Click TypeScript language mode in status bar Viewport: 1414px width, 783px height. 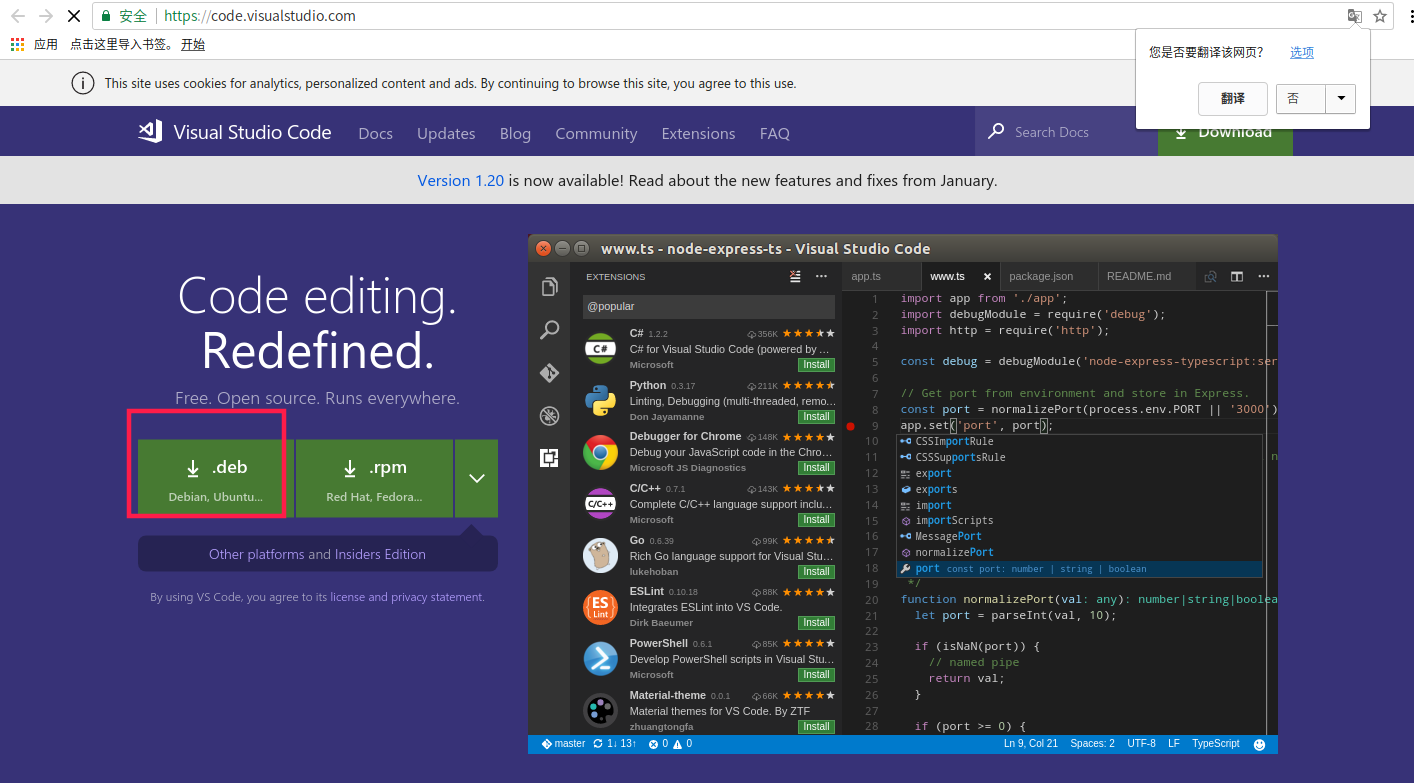click(x=1215, y=744)
